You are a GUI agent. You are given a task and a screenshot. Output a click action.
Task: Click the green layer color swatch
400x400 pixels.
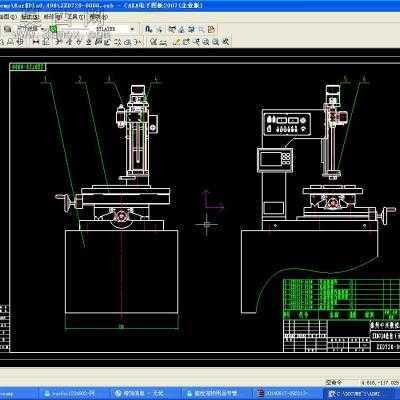[53, 29]
